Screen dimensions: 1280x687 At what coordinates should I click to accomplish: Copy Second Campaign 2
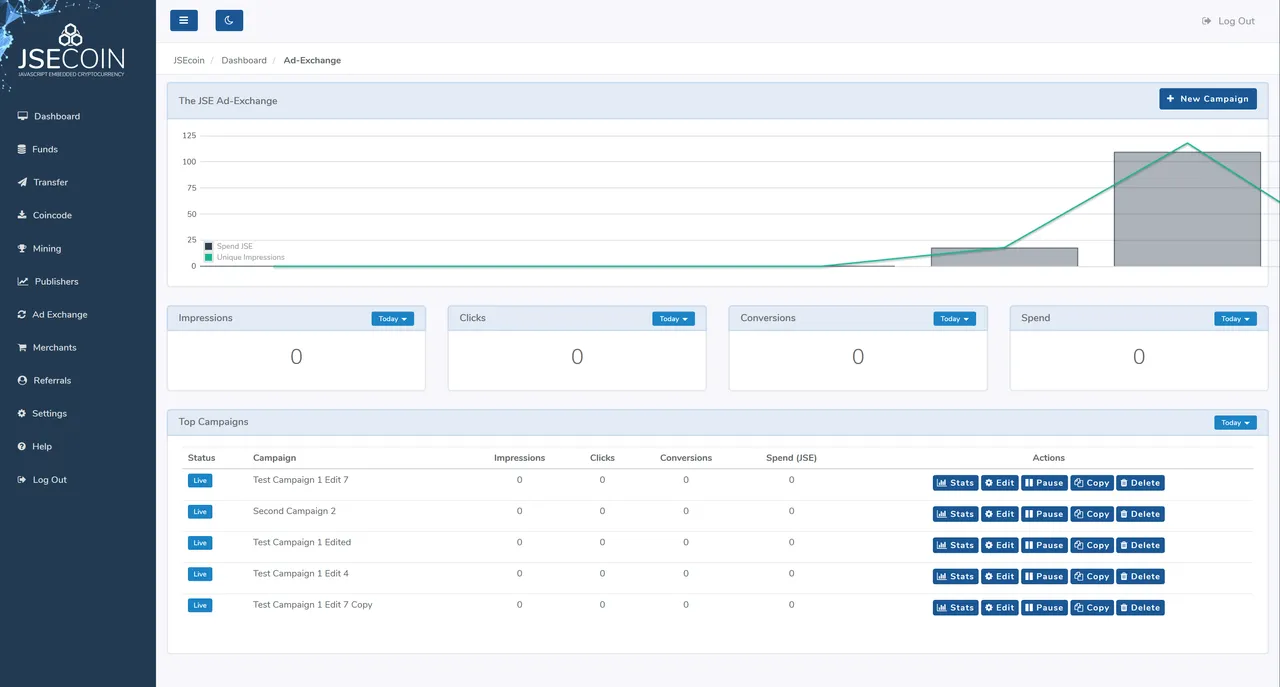(x=1092, y=514)
